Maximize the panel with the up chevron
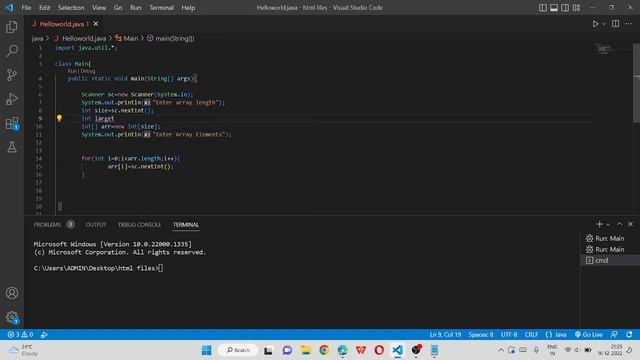This screenshot has width=640, height=360. [x=619, y=224]
